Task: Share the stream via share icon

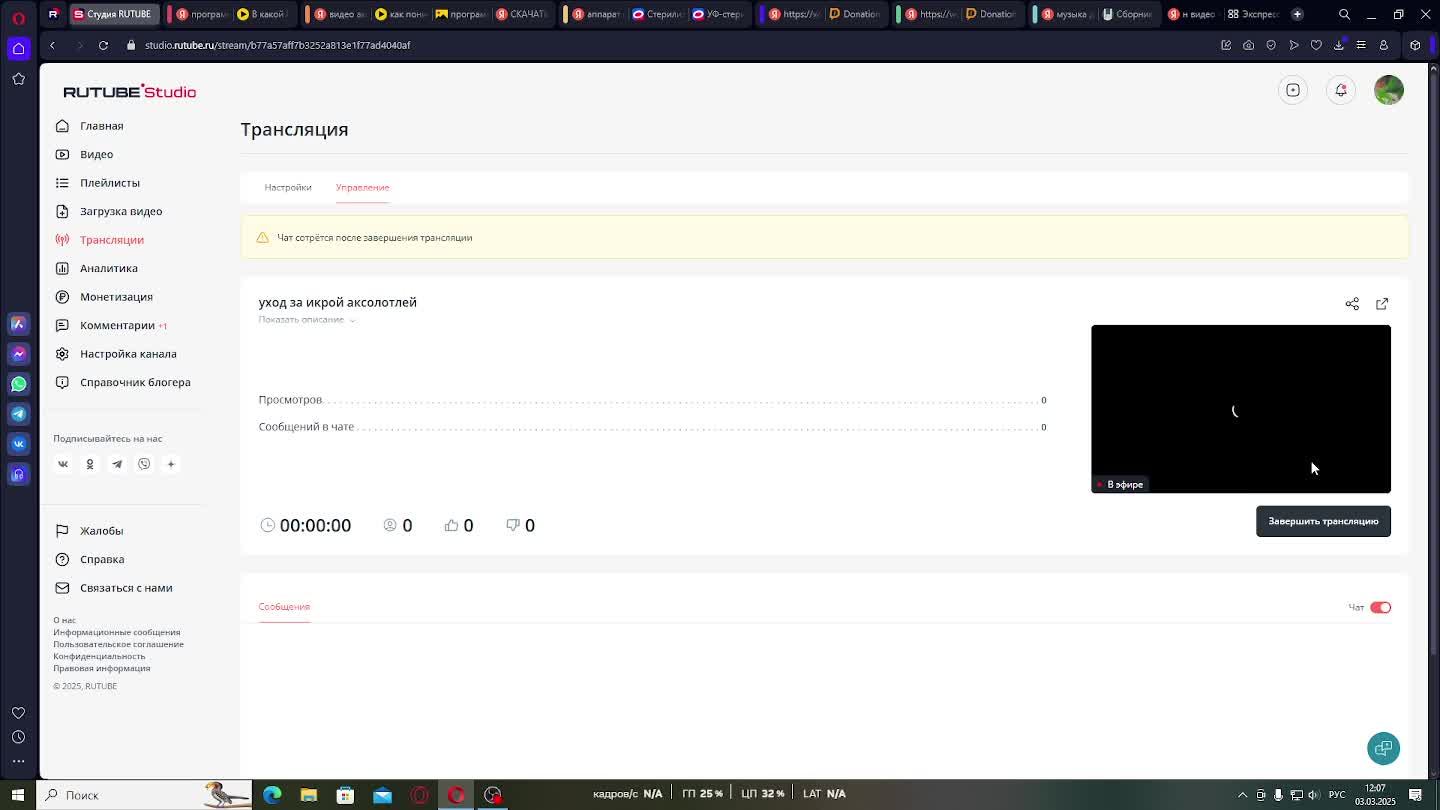Action: [x=1352, y=304]
